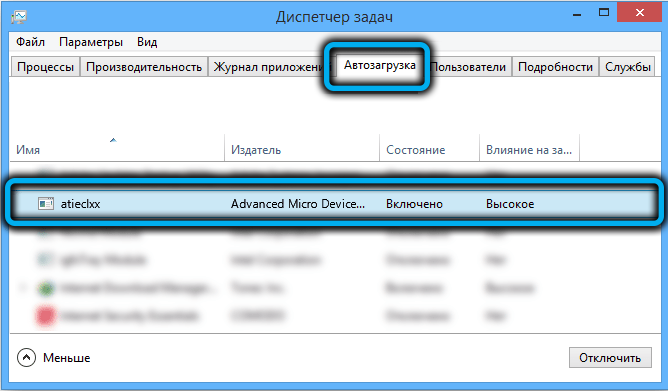Screen dimensions: 668x391
Task: Click the Включено status cell
Action: [x=414, y=204]
